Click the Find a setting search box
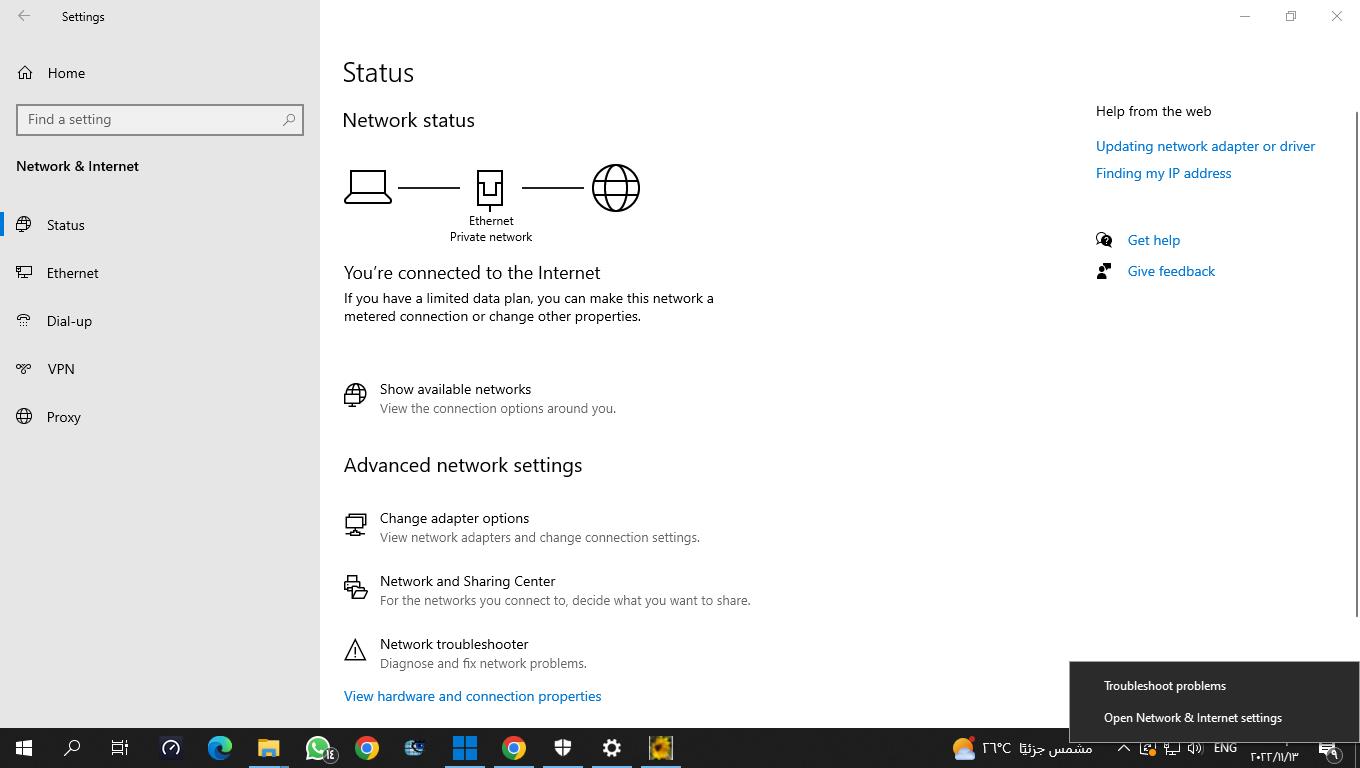This screenshot has width=1360, height=768. coord(150,119)
